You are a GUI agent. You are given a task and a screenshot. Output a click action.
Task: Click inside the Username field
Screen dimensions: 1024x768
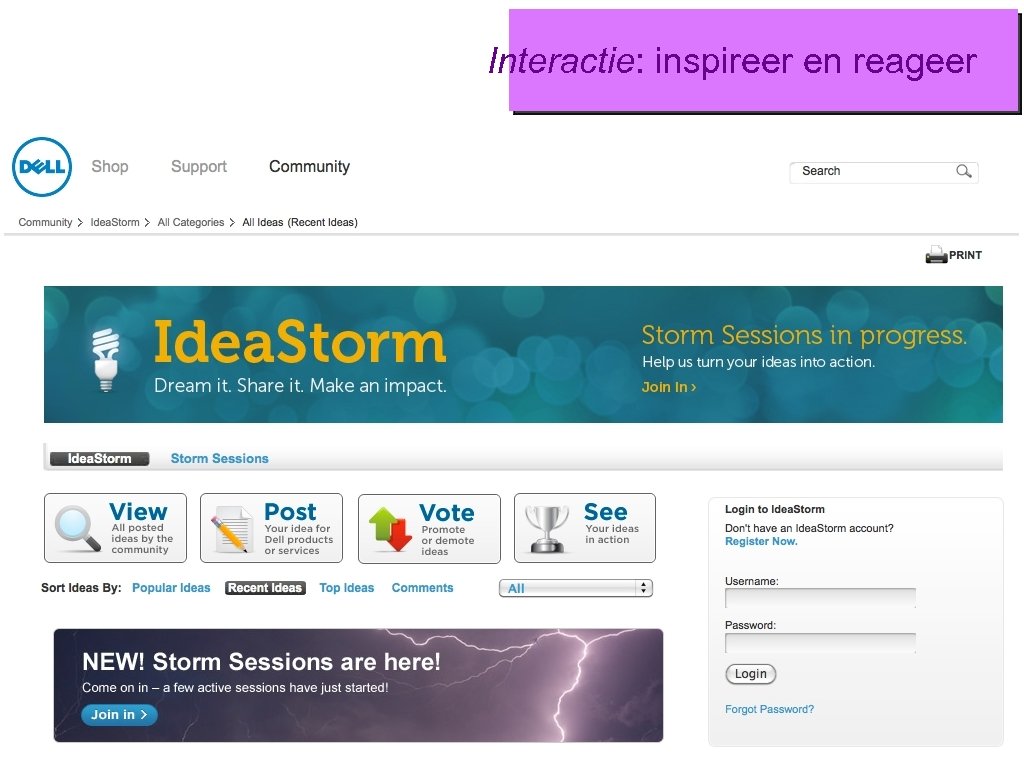point(820,598)
